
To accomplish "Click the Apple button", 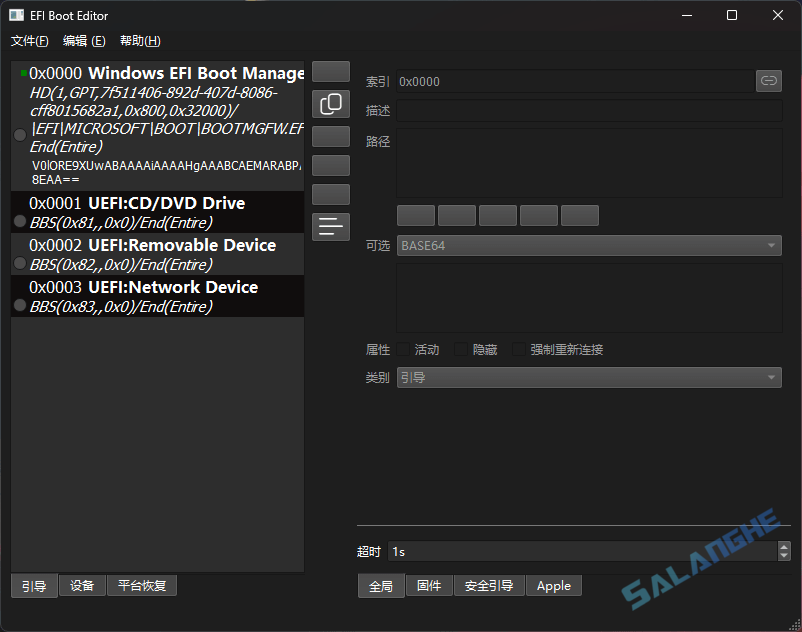I will 553,586.
